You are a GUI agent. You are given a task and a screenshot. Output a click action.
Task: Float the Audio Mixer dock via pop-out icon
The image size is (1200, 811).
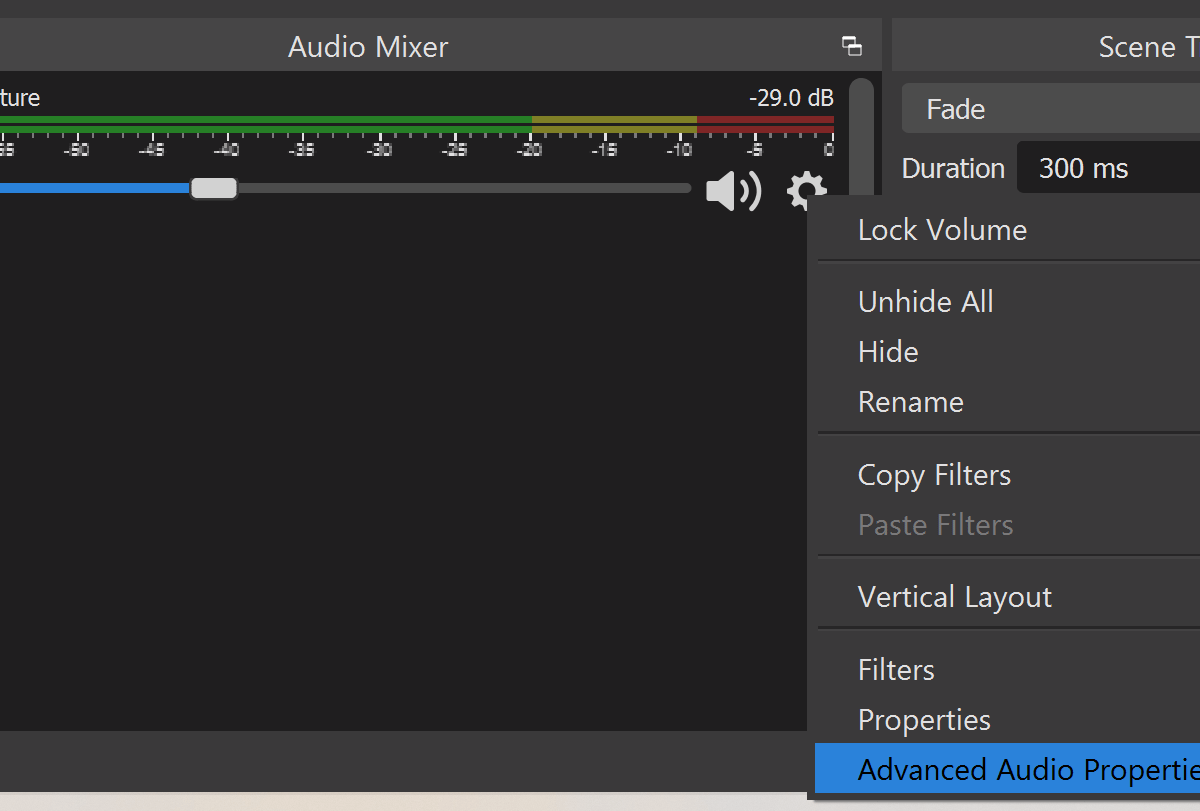point(852,46)
